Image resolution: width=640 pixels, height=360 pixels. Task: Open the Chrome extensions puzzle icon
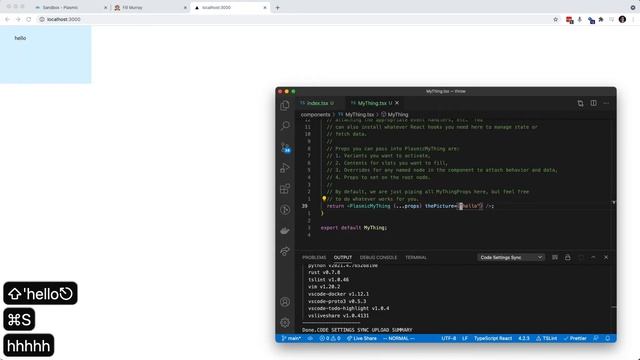(601, 19)
